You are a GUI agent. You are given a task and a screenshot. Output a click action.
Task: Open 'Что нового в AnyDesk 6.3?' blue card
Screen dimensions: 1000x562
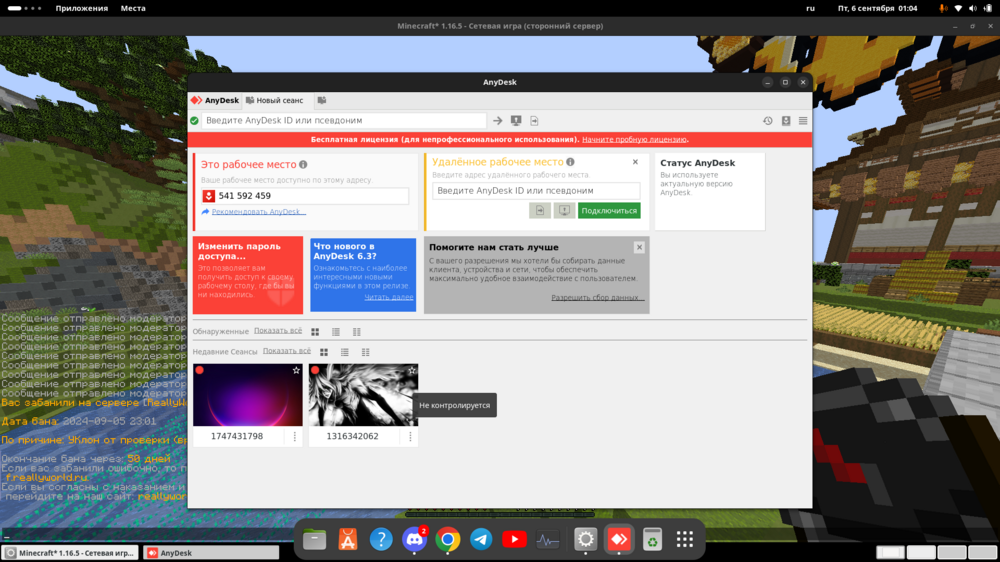[363, 275]
